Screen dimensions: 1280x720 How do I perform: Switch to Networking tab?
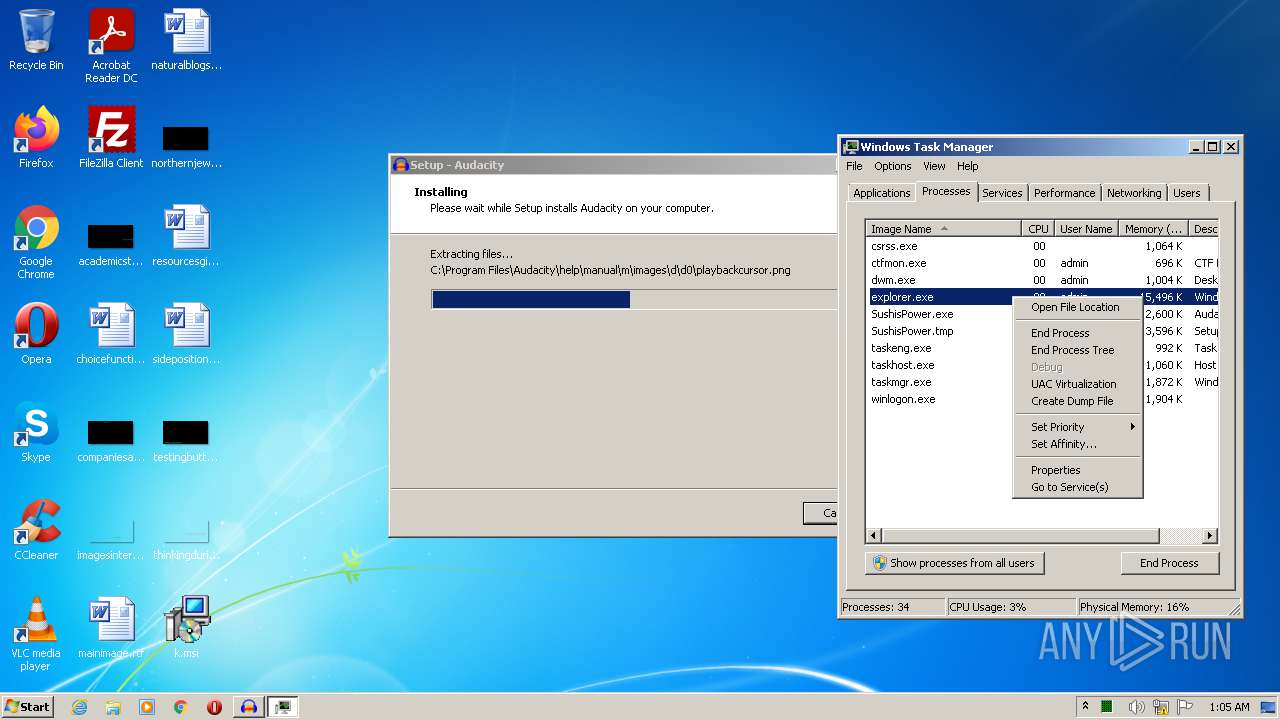tap(1134, 193)
